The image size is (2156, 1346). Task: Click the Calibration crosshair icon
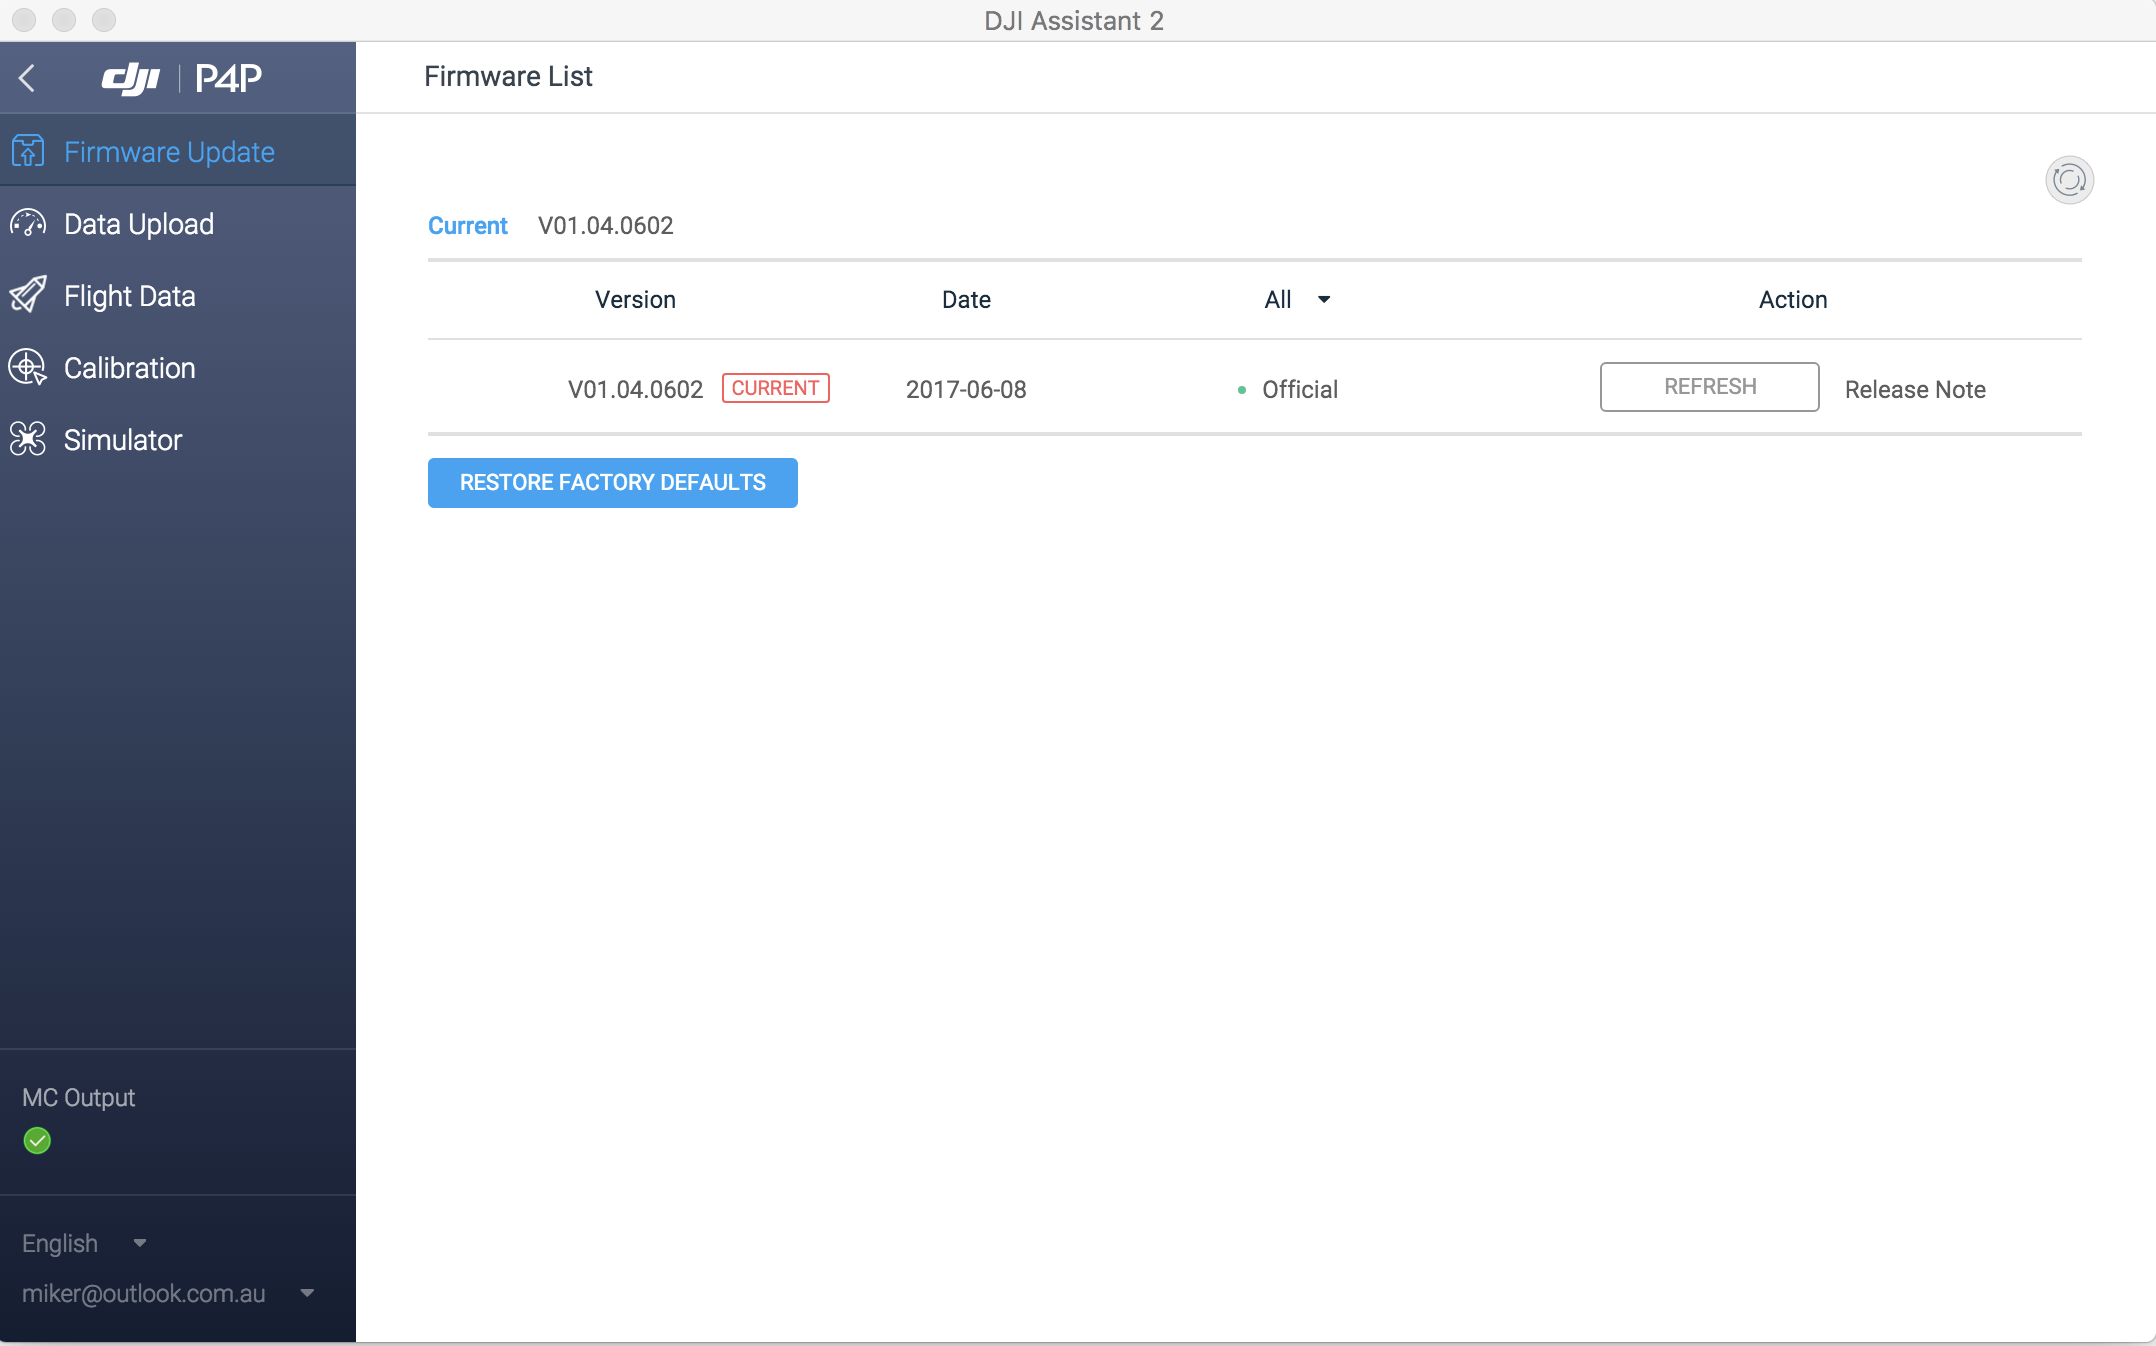pos(28,367)
